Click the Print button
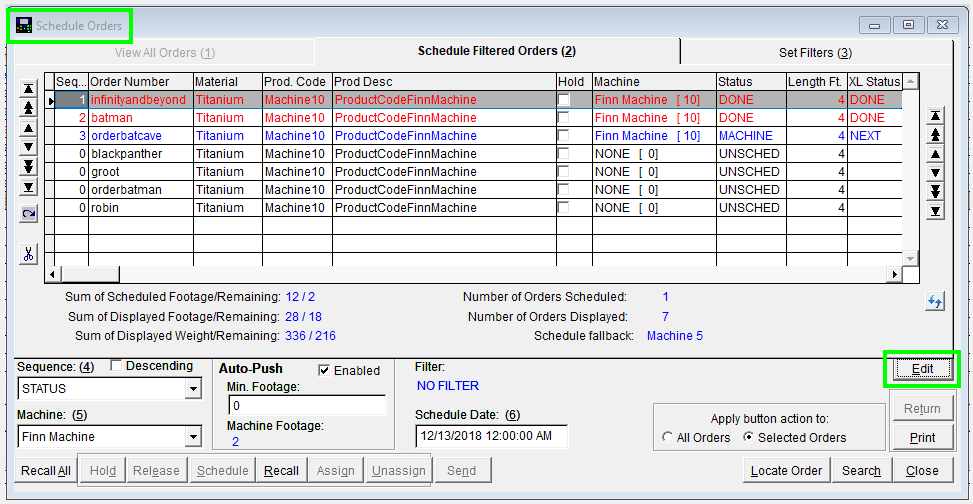973x504 pixels. [922, 438]
